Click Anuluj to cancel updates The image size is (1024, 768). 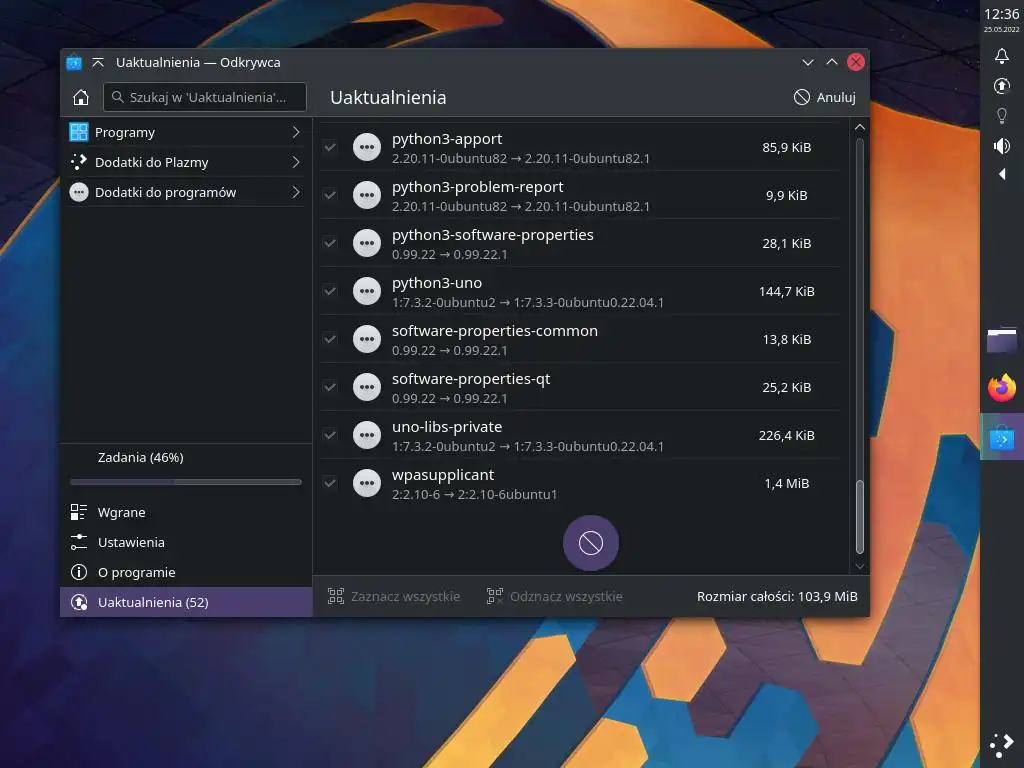click(824, 97)
